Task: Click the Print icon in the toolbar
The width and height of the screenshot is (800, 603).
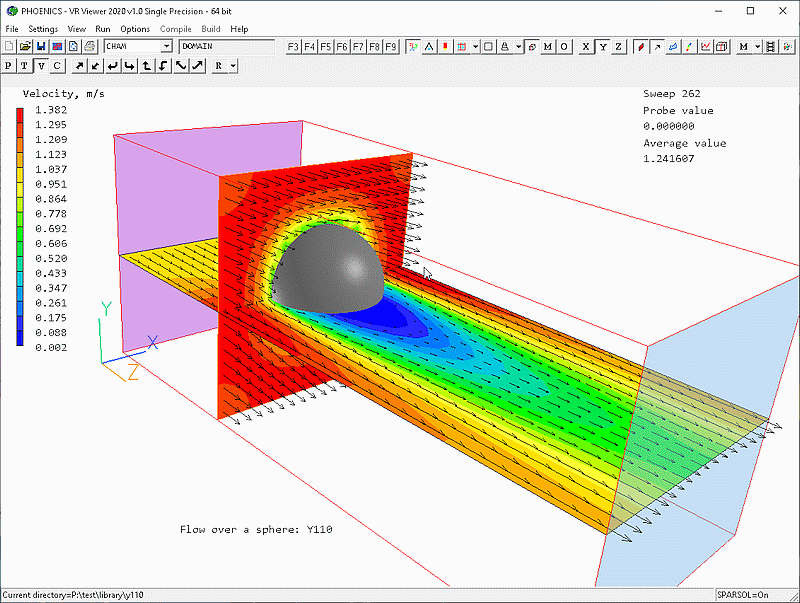Action: 89,46
